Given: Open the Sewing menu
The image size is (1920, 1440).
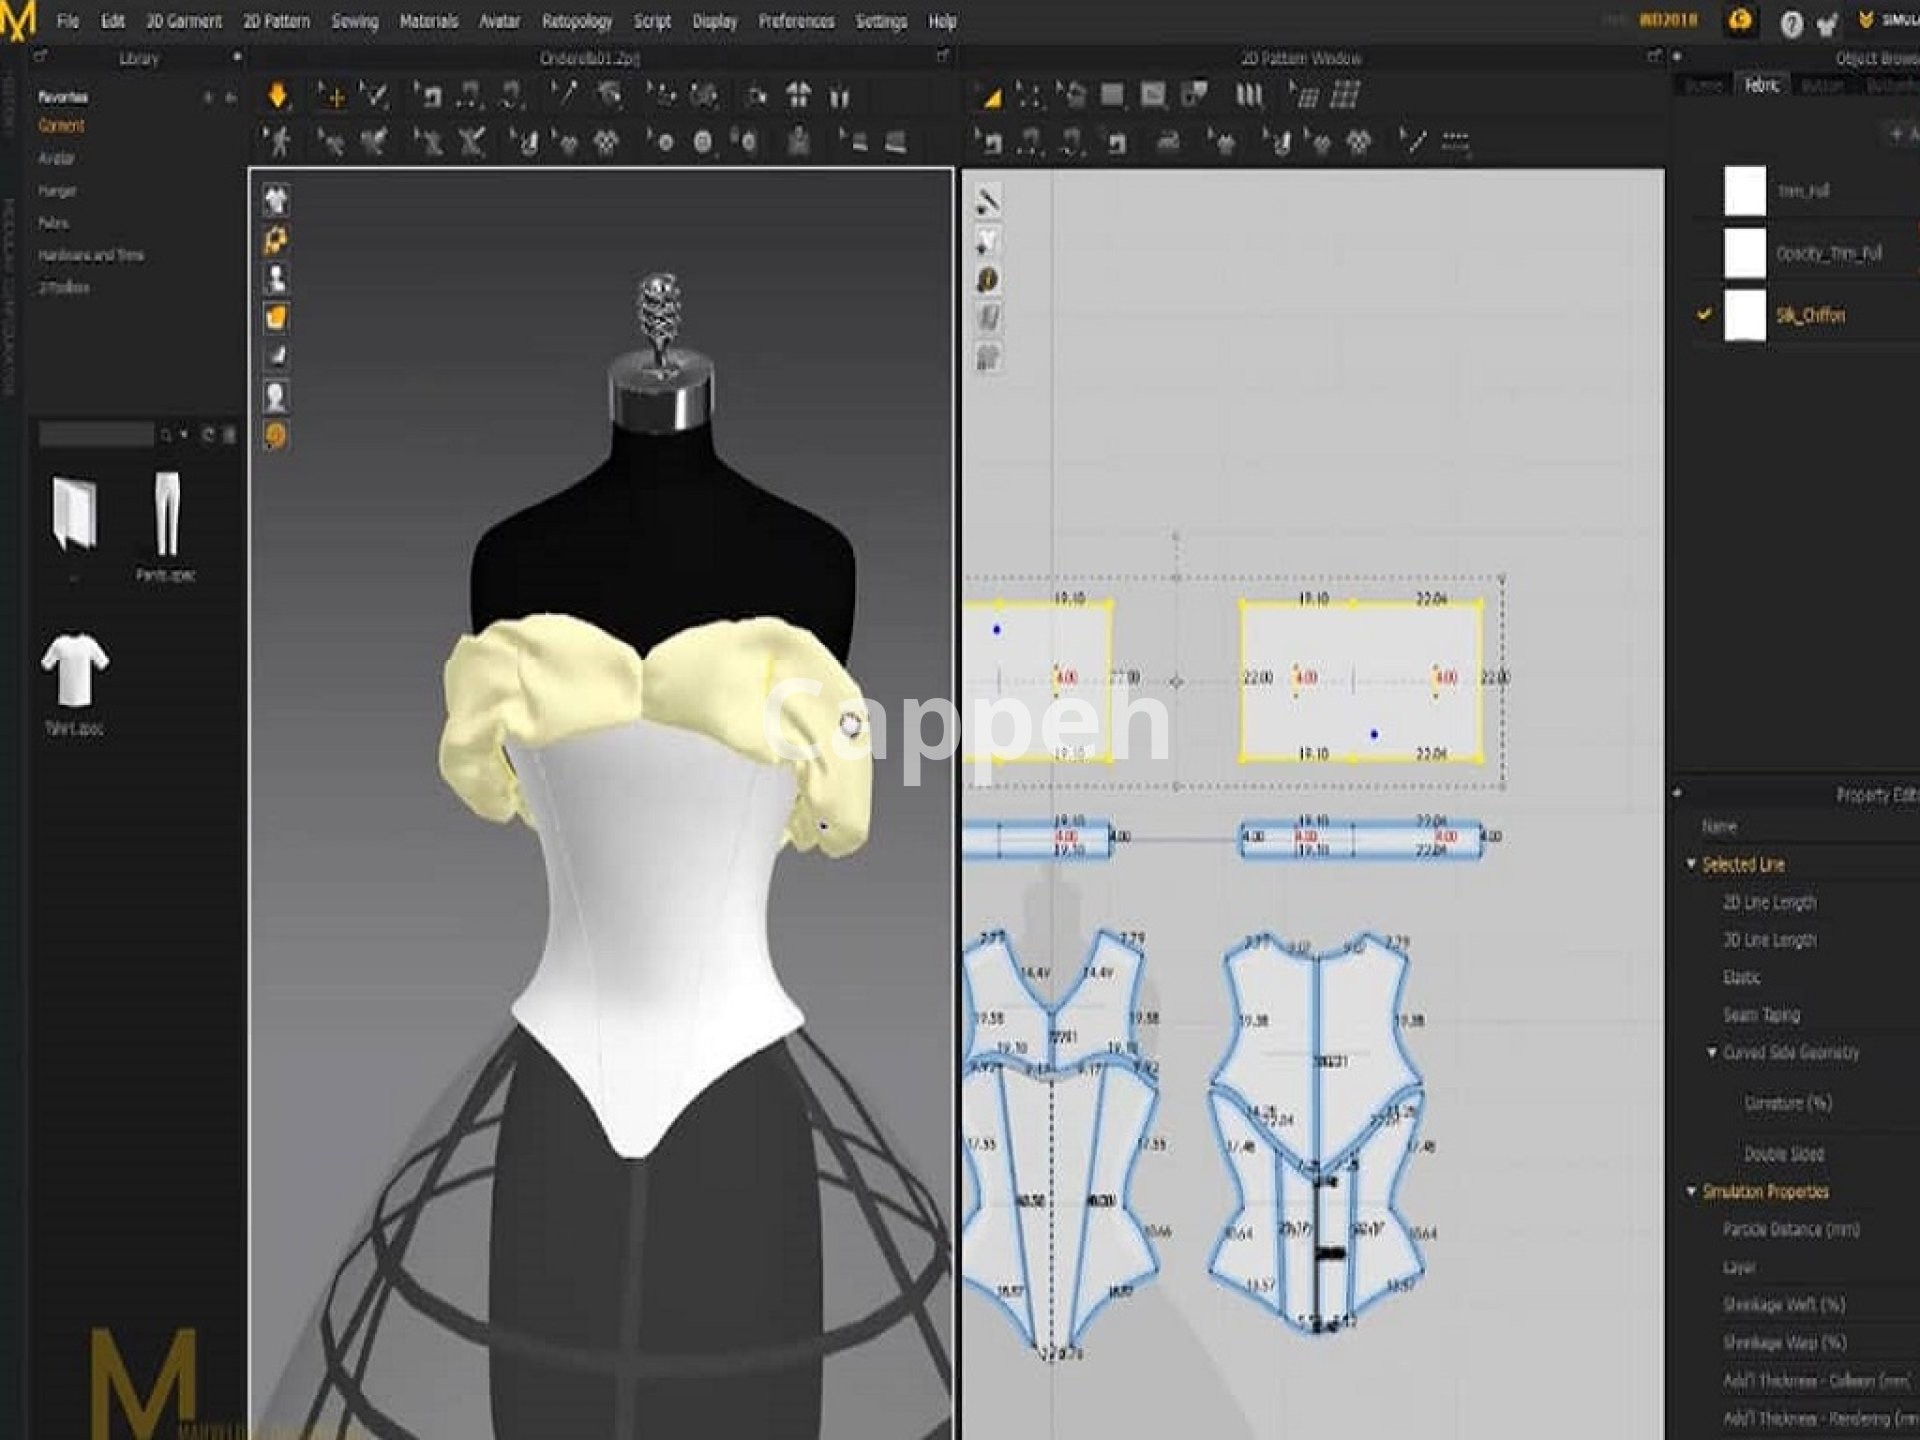Looking at the screenshot, I should 354,21.
